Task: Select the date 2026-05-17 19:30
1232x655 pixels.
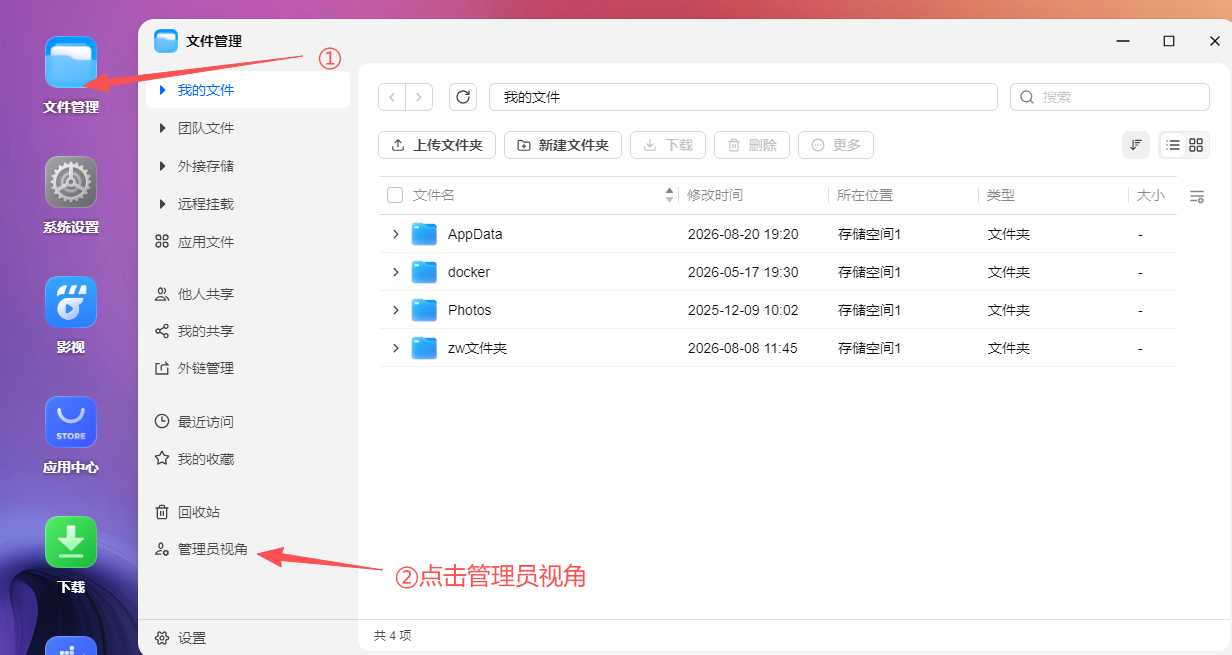Action: click(x=743, y=272)
